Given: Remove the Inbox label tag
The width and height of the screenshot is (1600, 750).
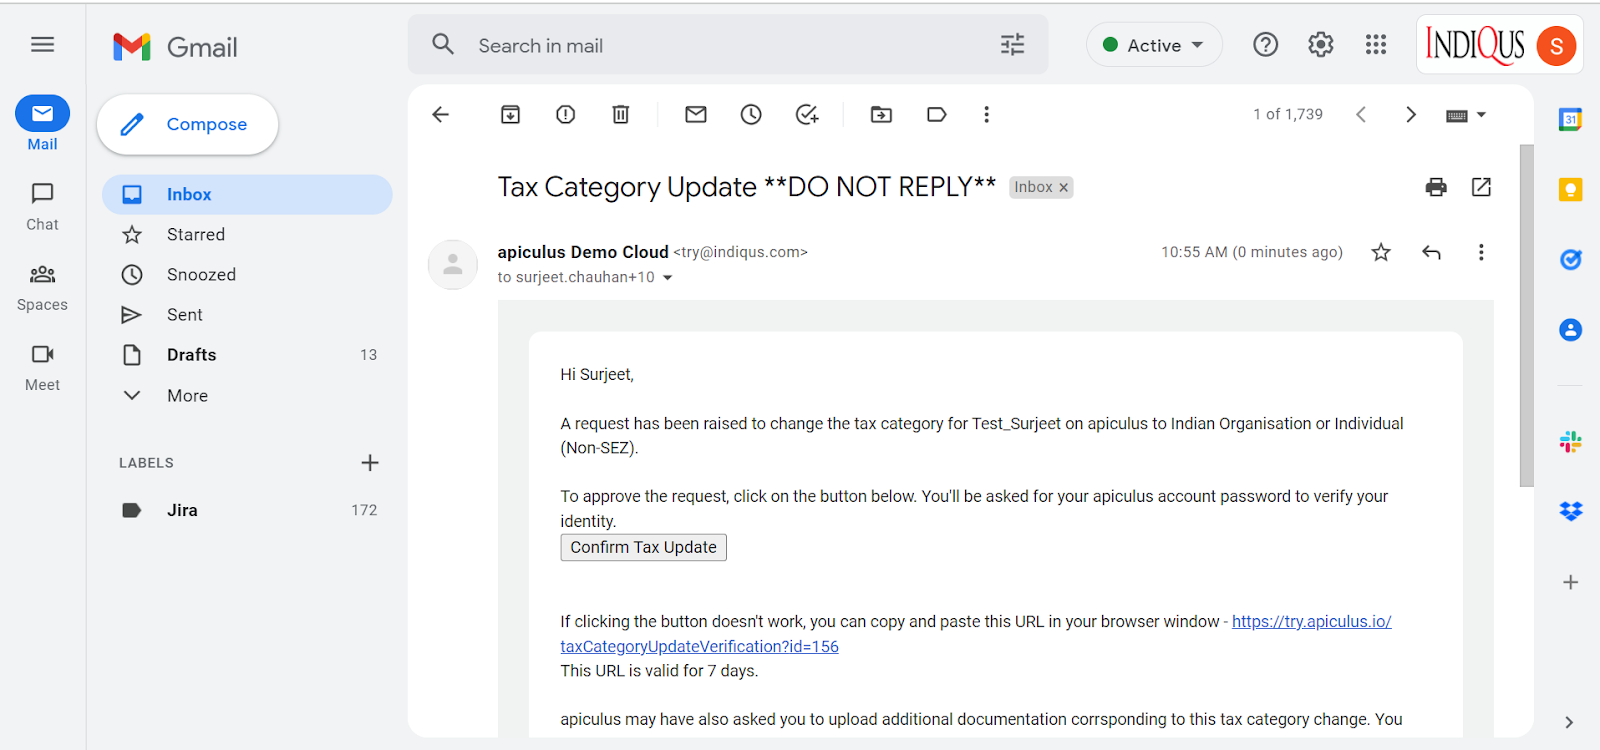Looking at the screenshot, I should coord(1064,187).
